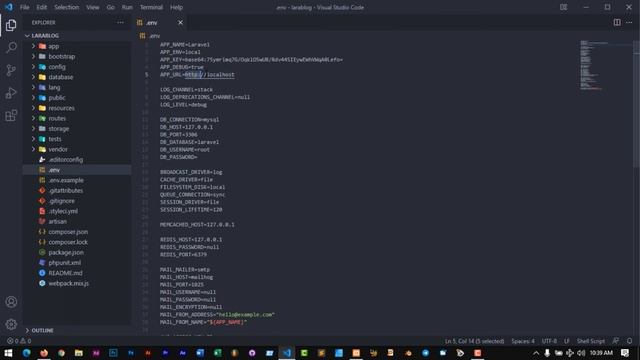Click VS Code icon in taskbar
Image resolution: width=640 pixels, height=360 pixels.
point(287,353)
